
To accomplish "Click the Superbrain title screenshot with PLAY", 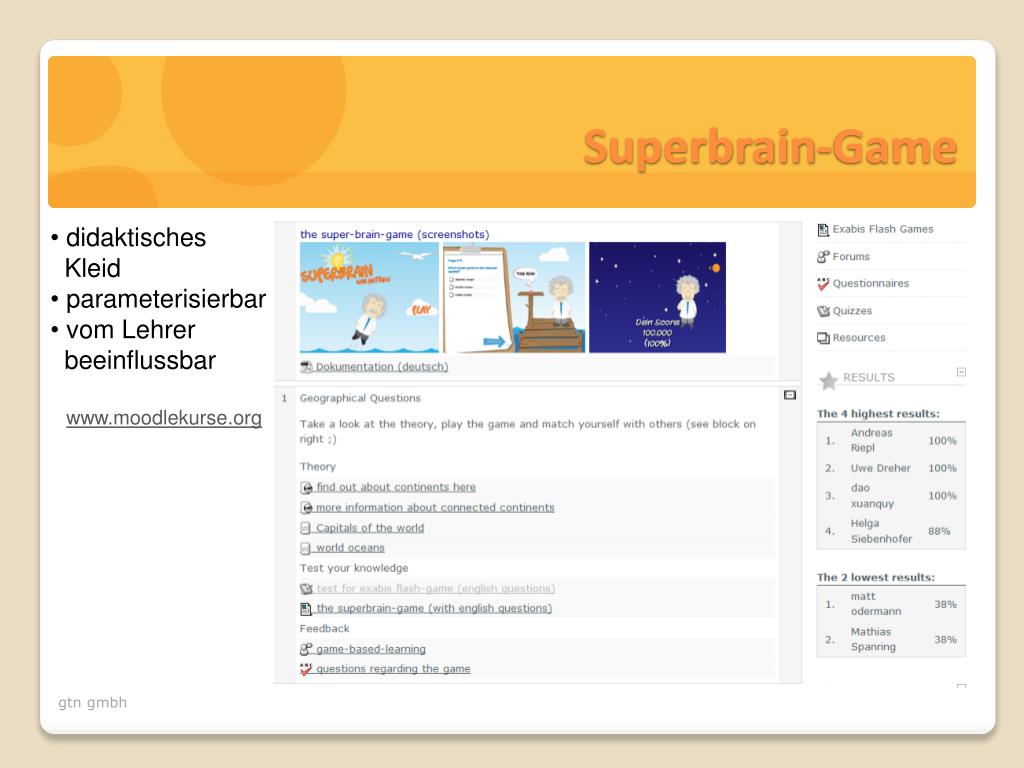I will click(369, 297).
